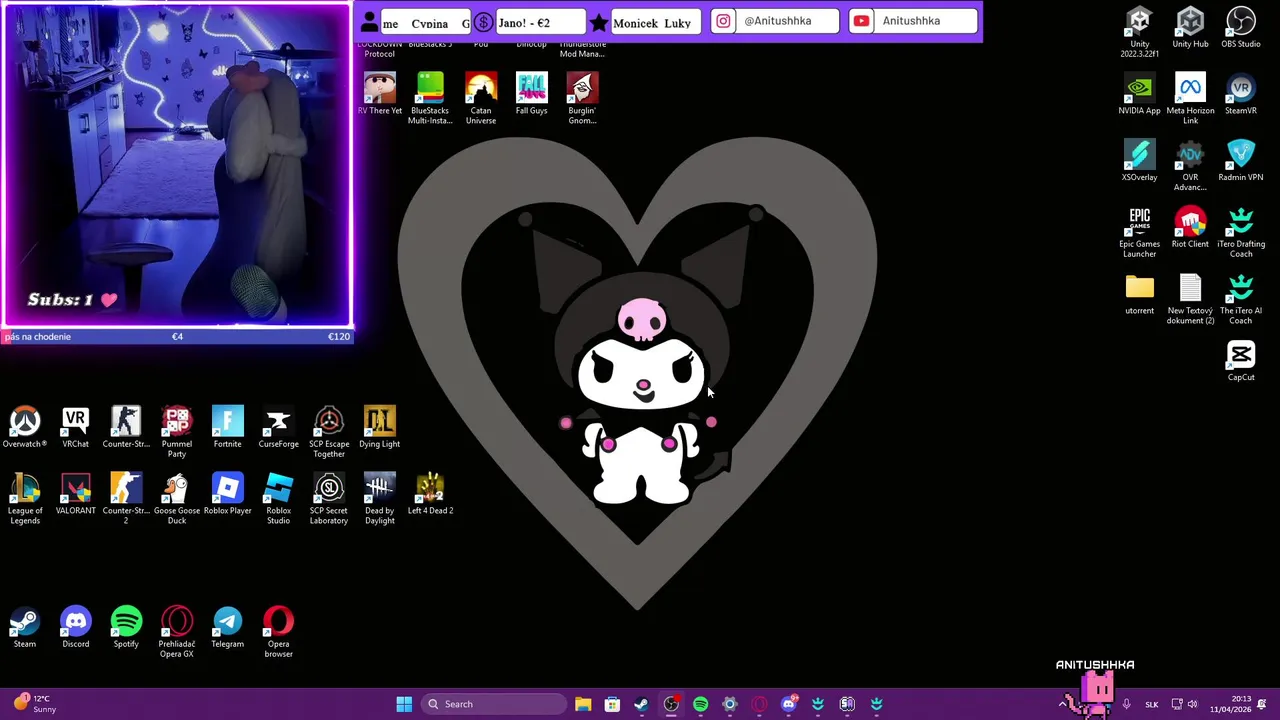
Task: Select the Overwatch desktop icon
Action: pyautogui.click(x=25, y=428)
